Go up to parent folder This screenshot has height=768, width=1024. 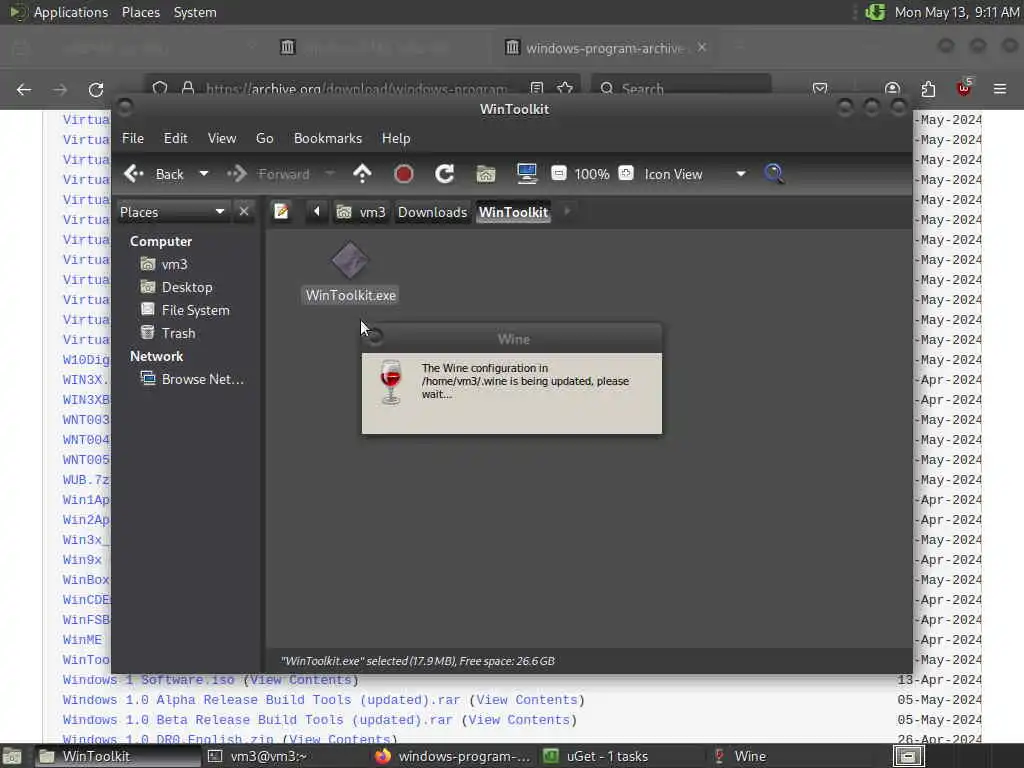362,174
